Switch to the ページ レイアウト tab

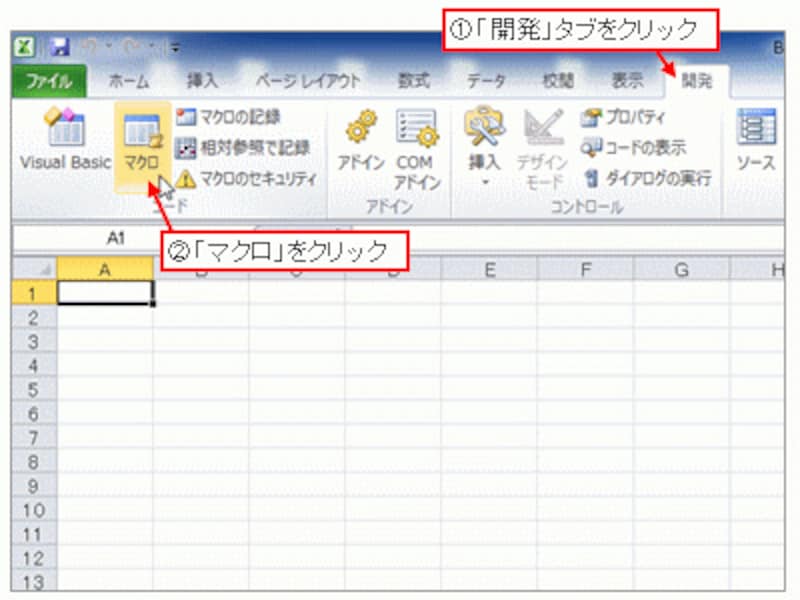click(308, 81)
